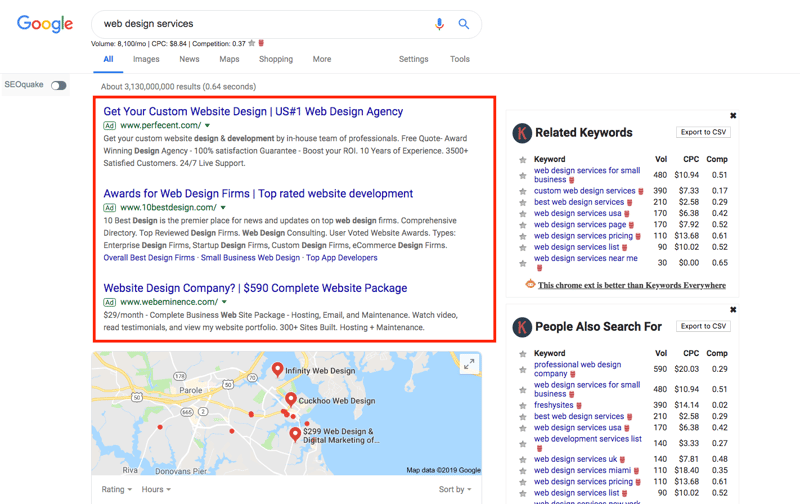Star the web design services usa keyword in Related Keywords

(x=522, y=214)
